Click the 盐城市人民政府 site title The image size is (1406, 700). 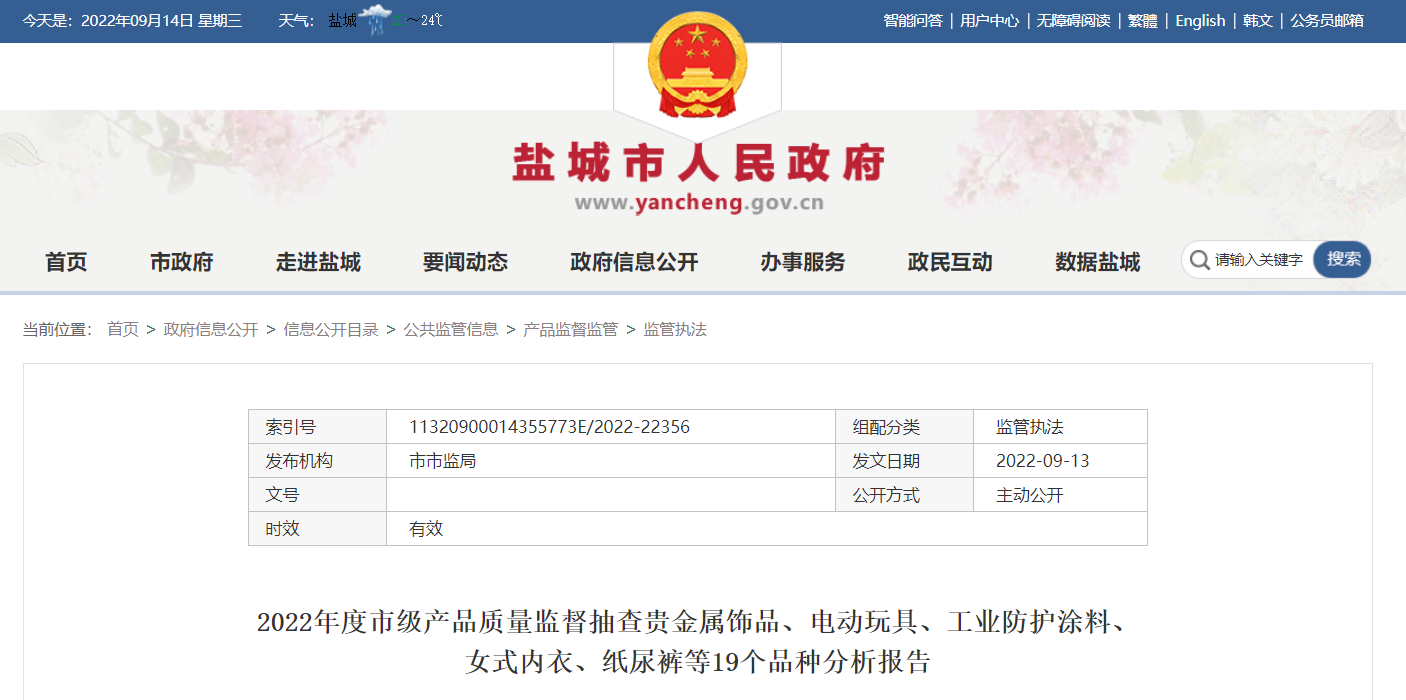pos(699,162)
